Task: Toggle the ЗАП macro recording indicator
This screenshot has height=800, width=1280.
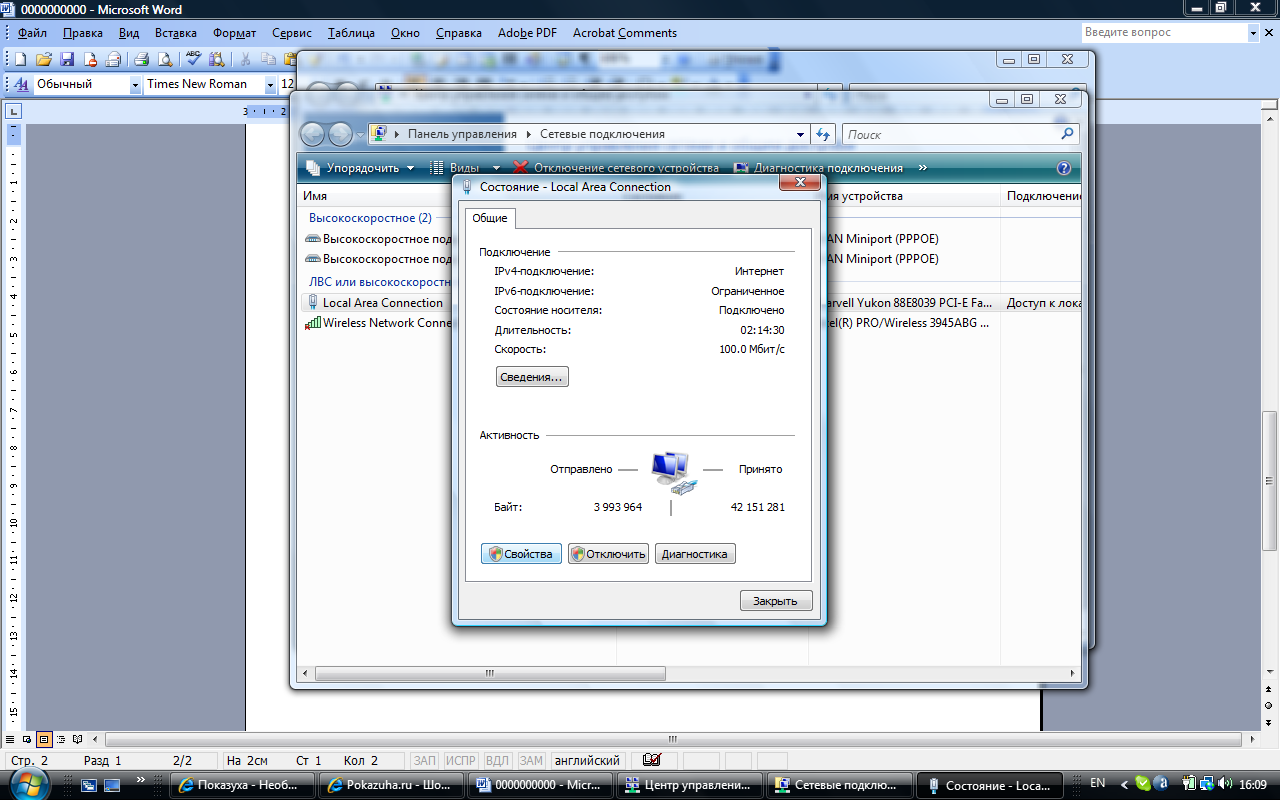Action: [x=425, y=761]
